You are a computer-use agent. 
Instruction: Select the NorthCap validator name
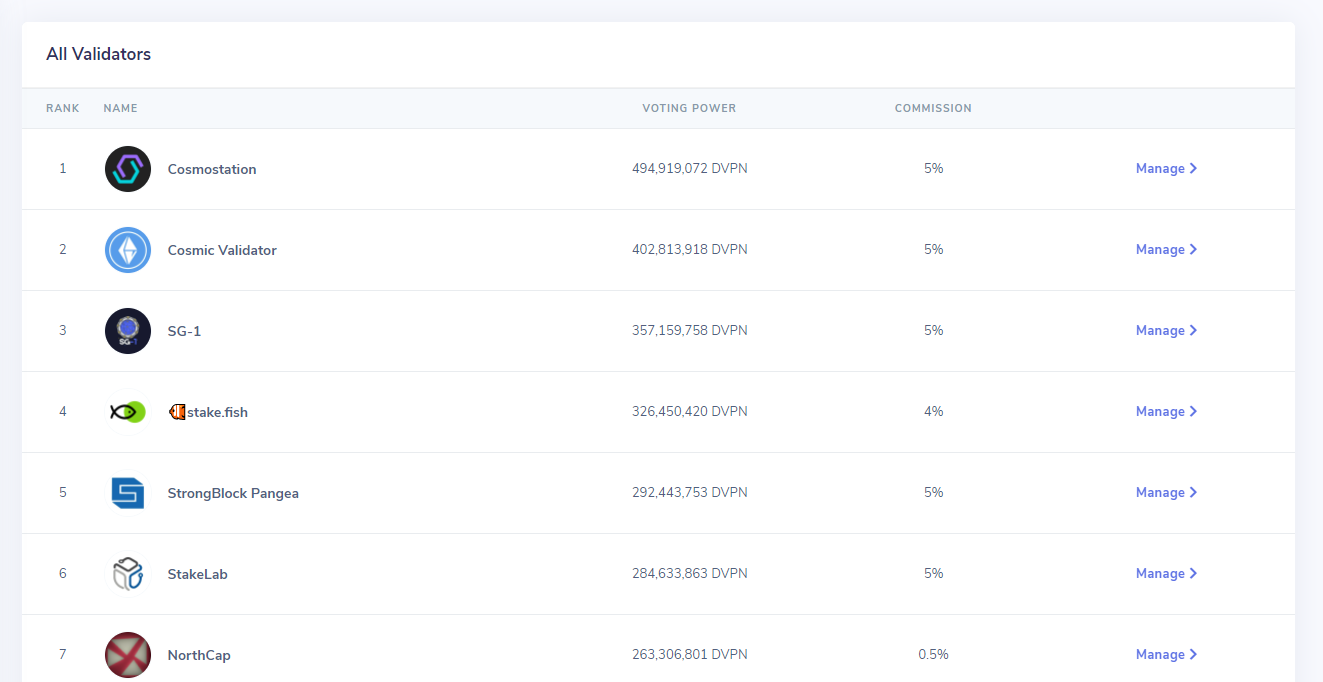(199, 656)
